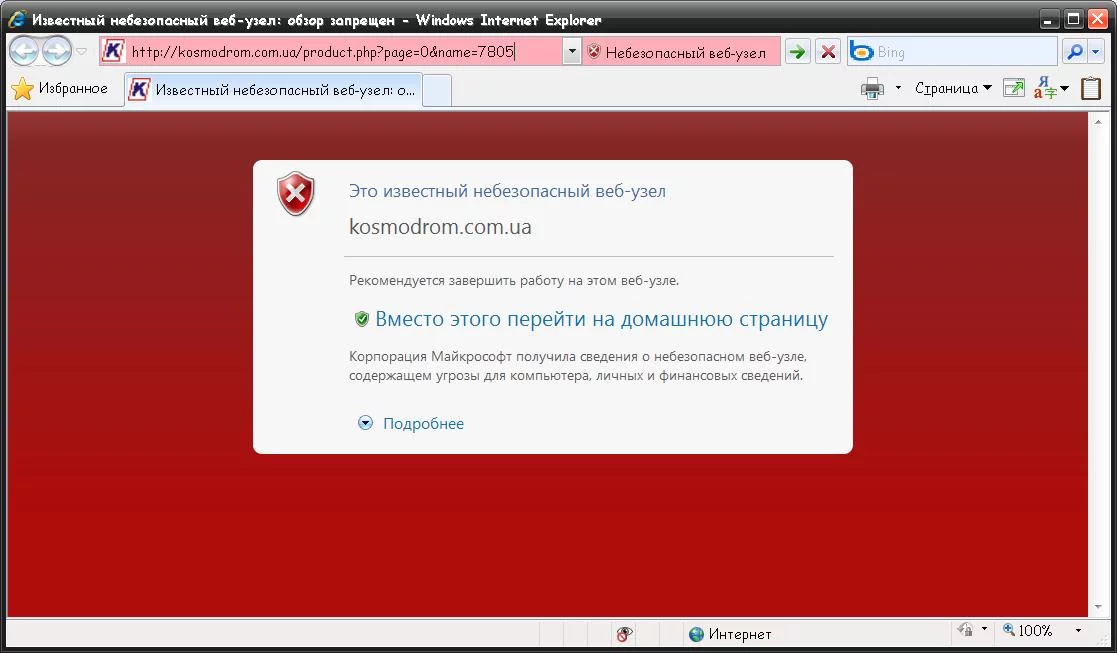Click the privacy eye status bar icon
1117x653 pixels.
[624, 633]
